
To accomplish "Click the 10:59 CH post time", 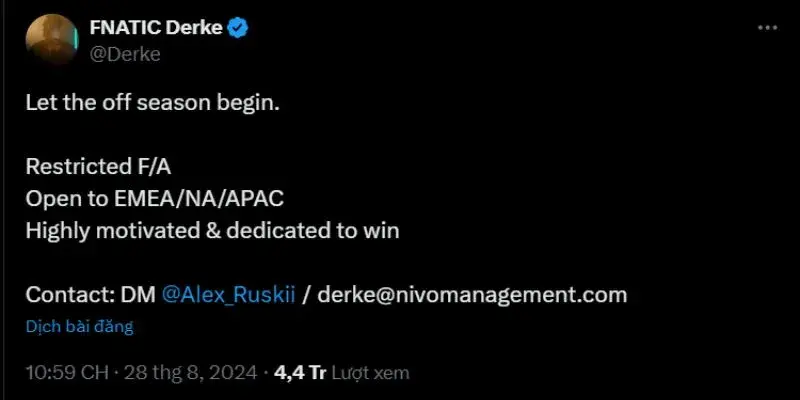I will pos(66,372).
